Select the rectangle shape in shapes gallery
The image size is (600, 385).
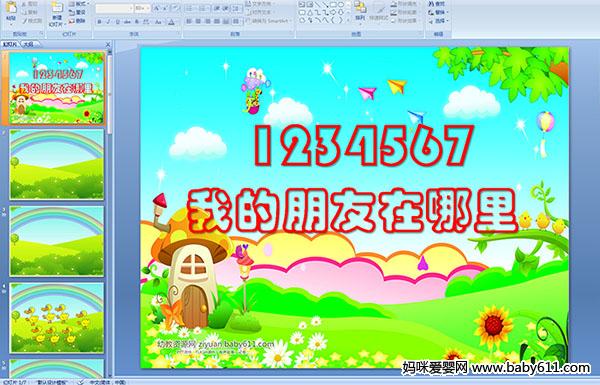333,5
